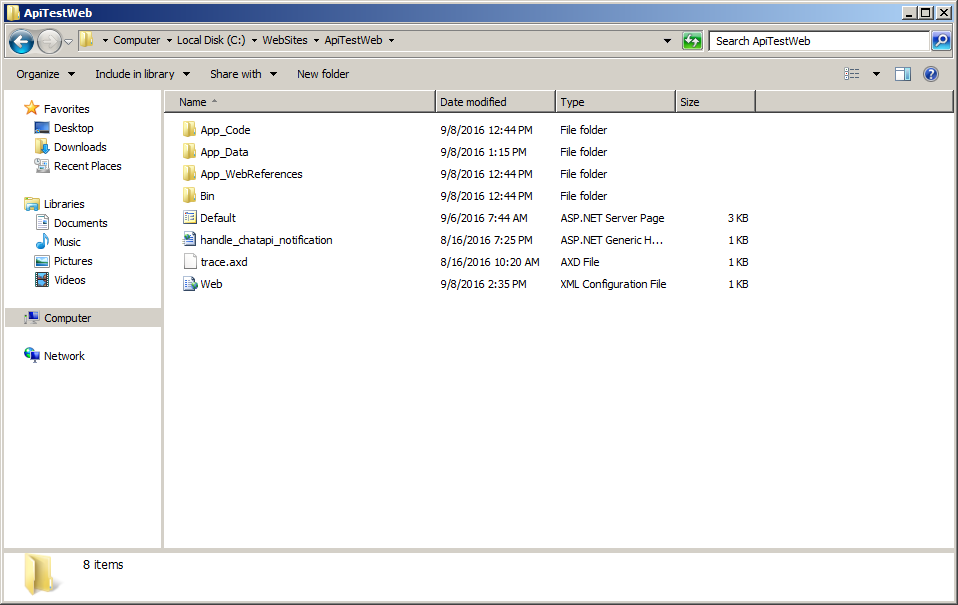Viewport: 958px width, 605px height.
Task: Expand dropdown arrow after ApiTestWeb breadcrumb
Action: tap(392, 41)
